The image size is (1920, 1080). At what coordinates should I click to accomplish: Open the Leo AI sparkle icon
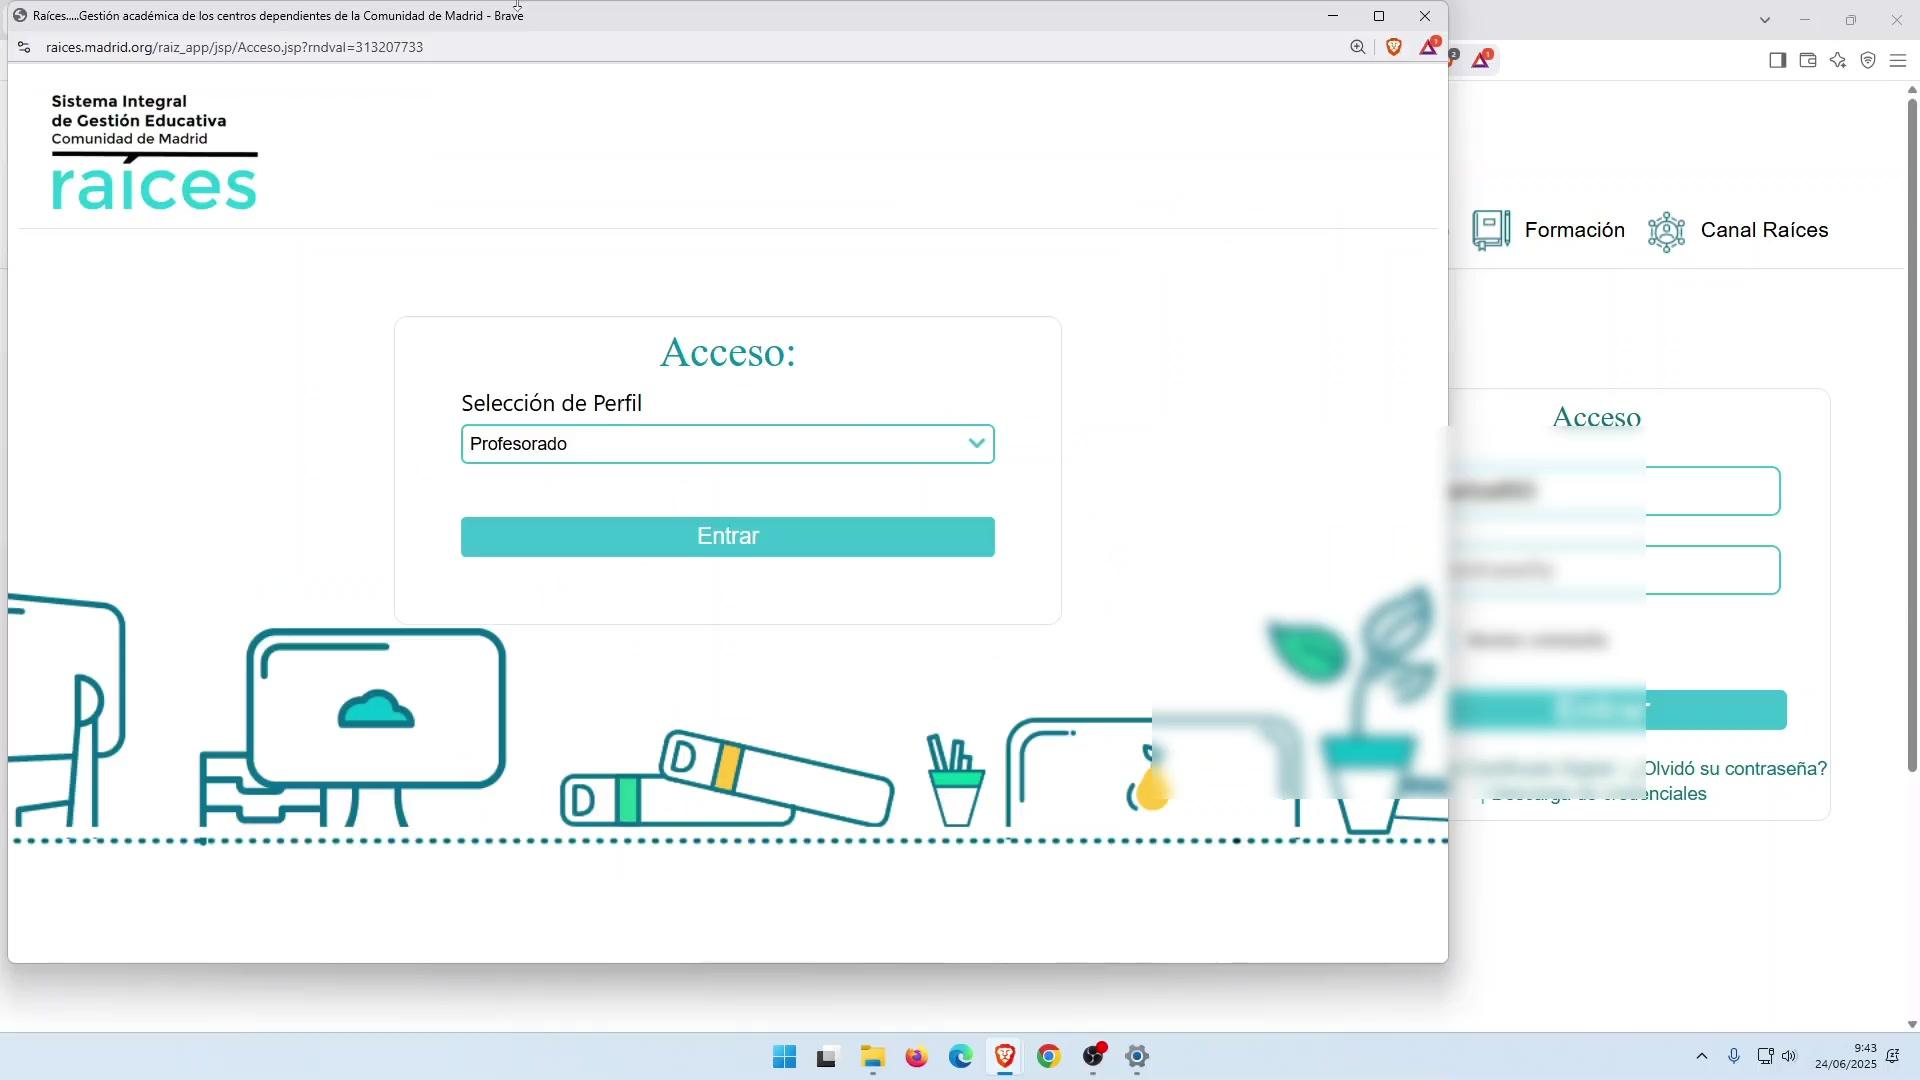pyautogui.click(x=1838, y=60)
